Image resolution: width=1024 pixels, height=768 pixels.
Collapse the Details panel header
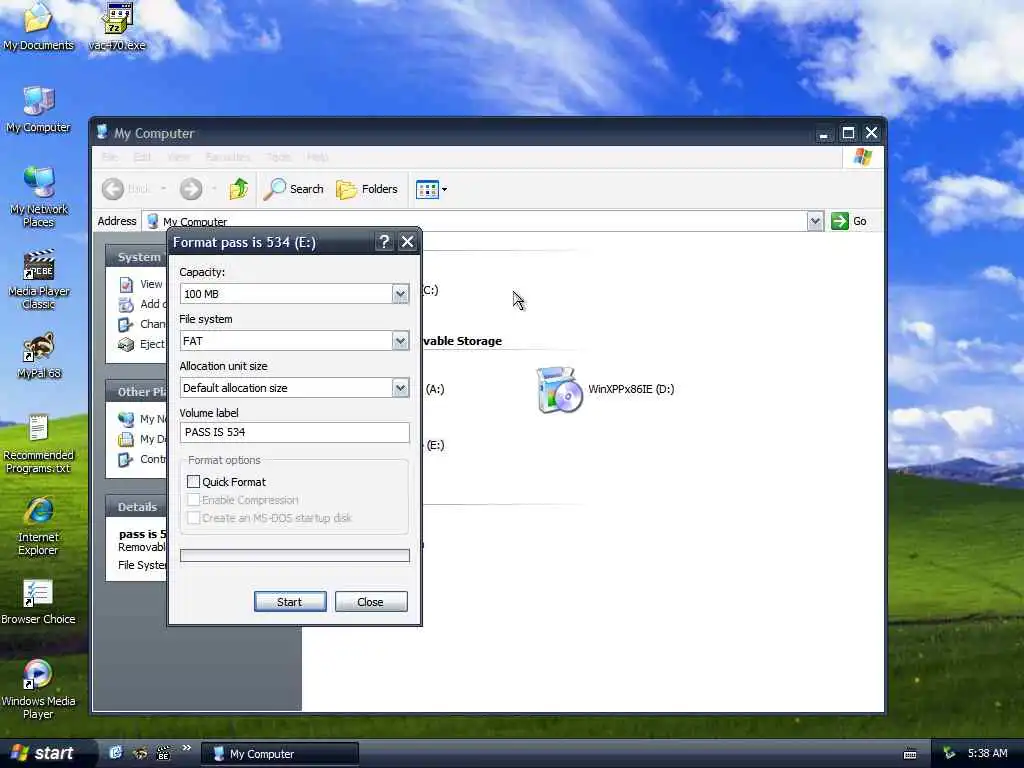[x=136, y=507]
